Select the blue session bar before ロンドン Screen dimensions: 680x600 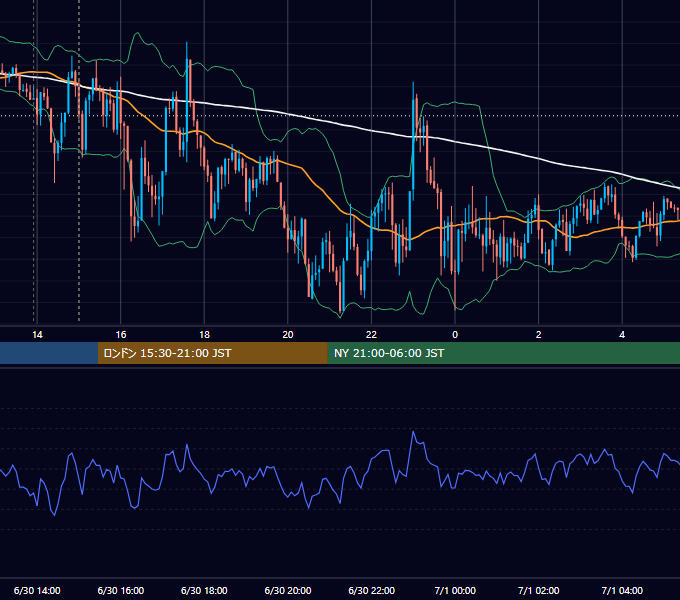pos(49,353)
